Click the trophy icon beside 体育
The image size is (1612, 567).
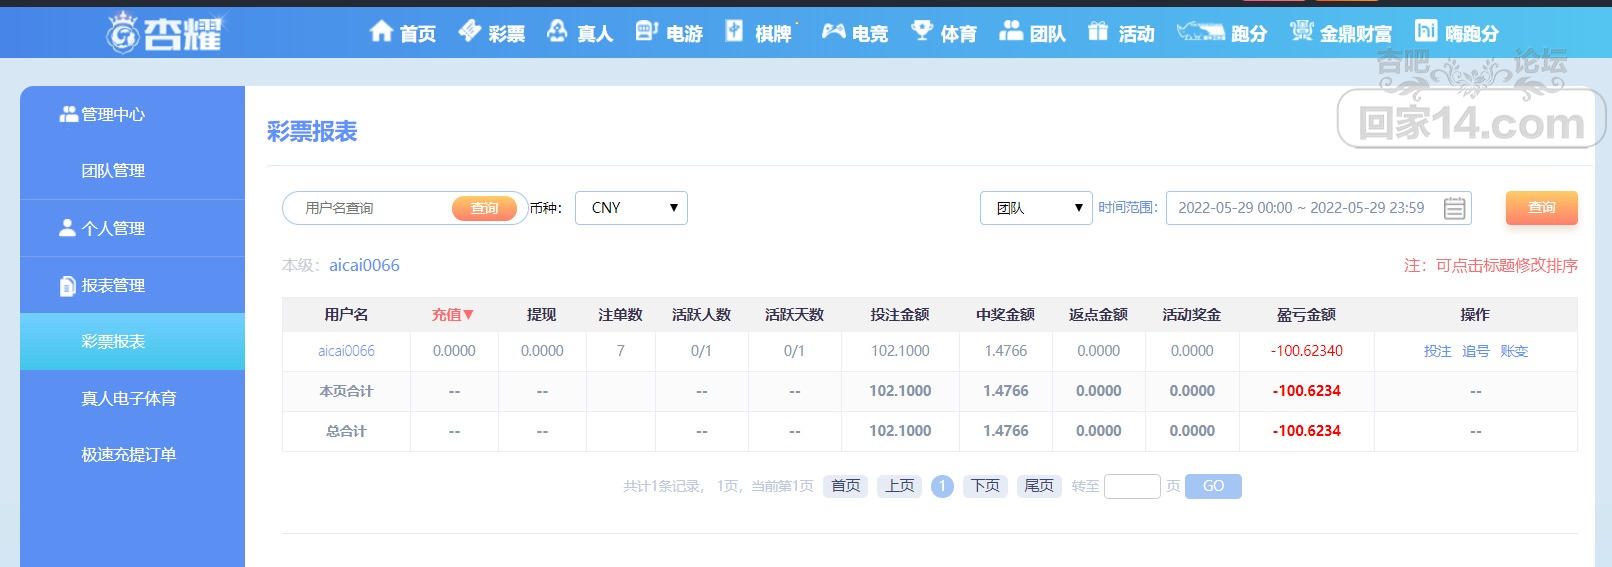(922, 31)
